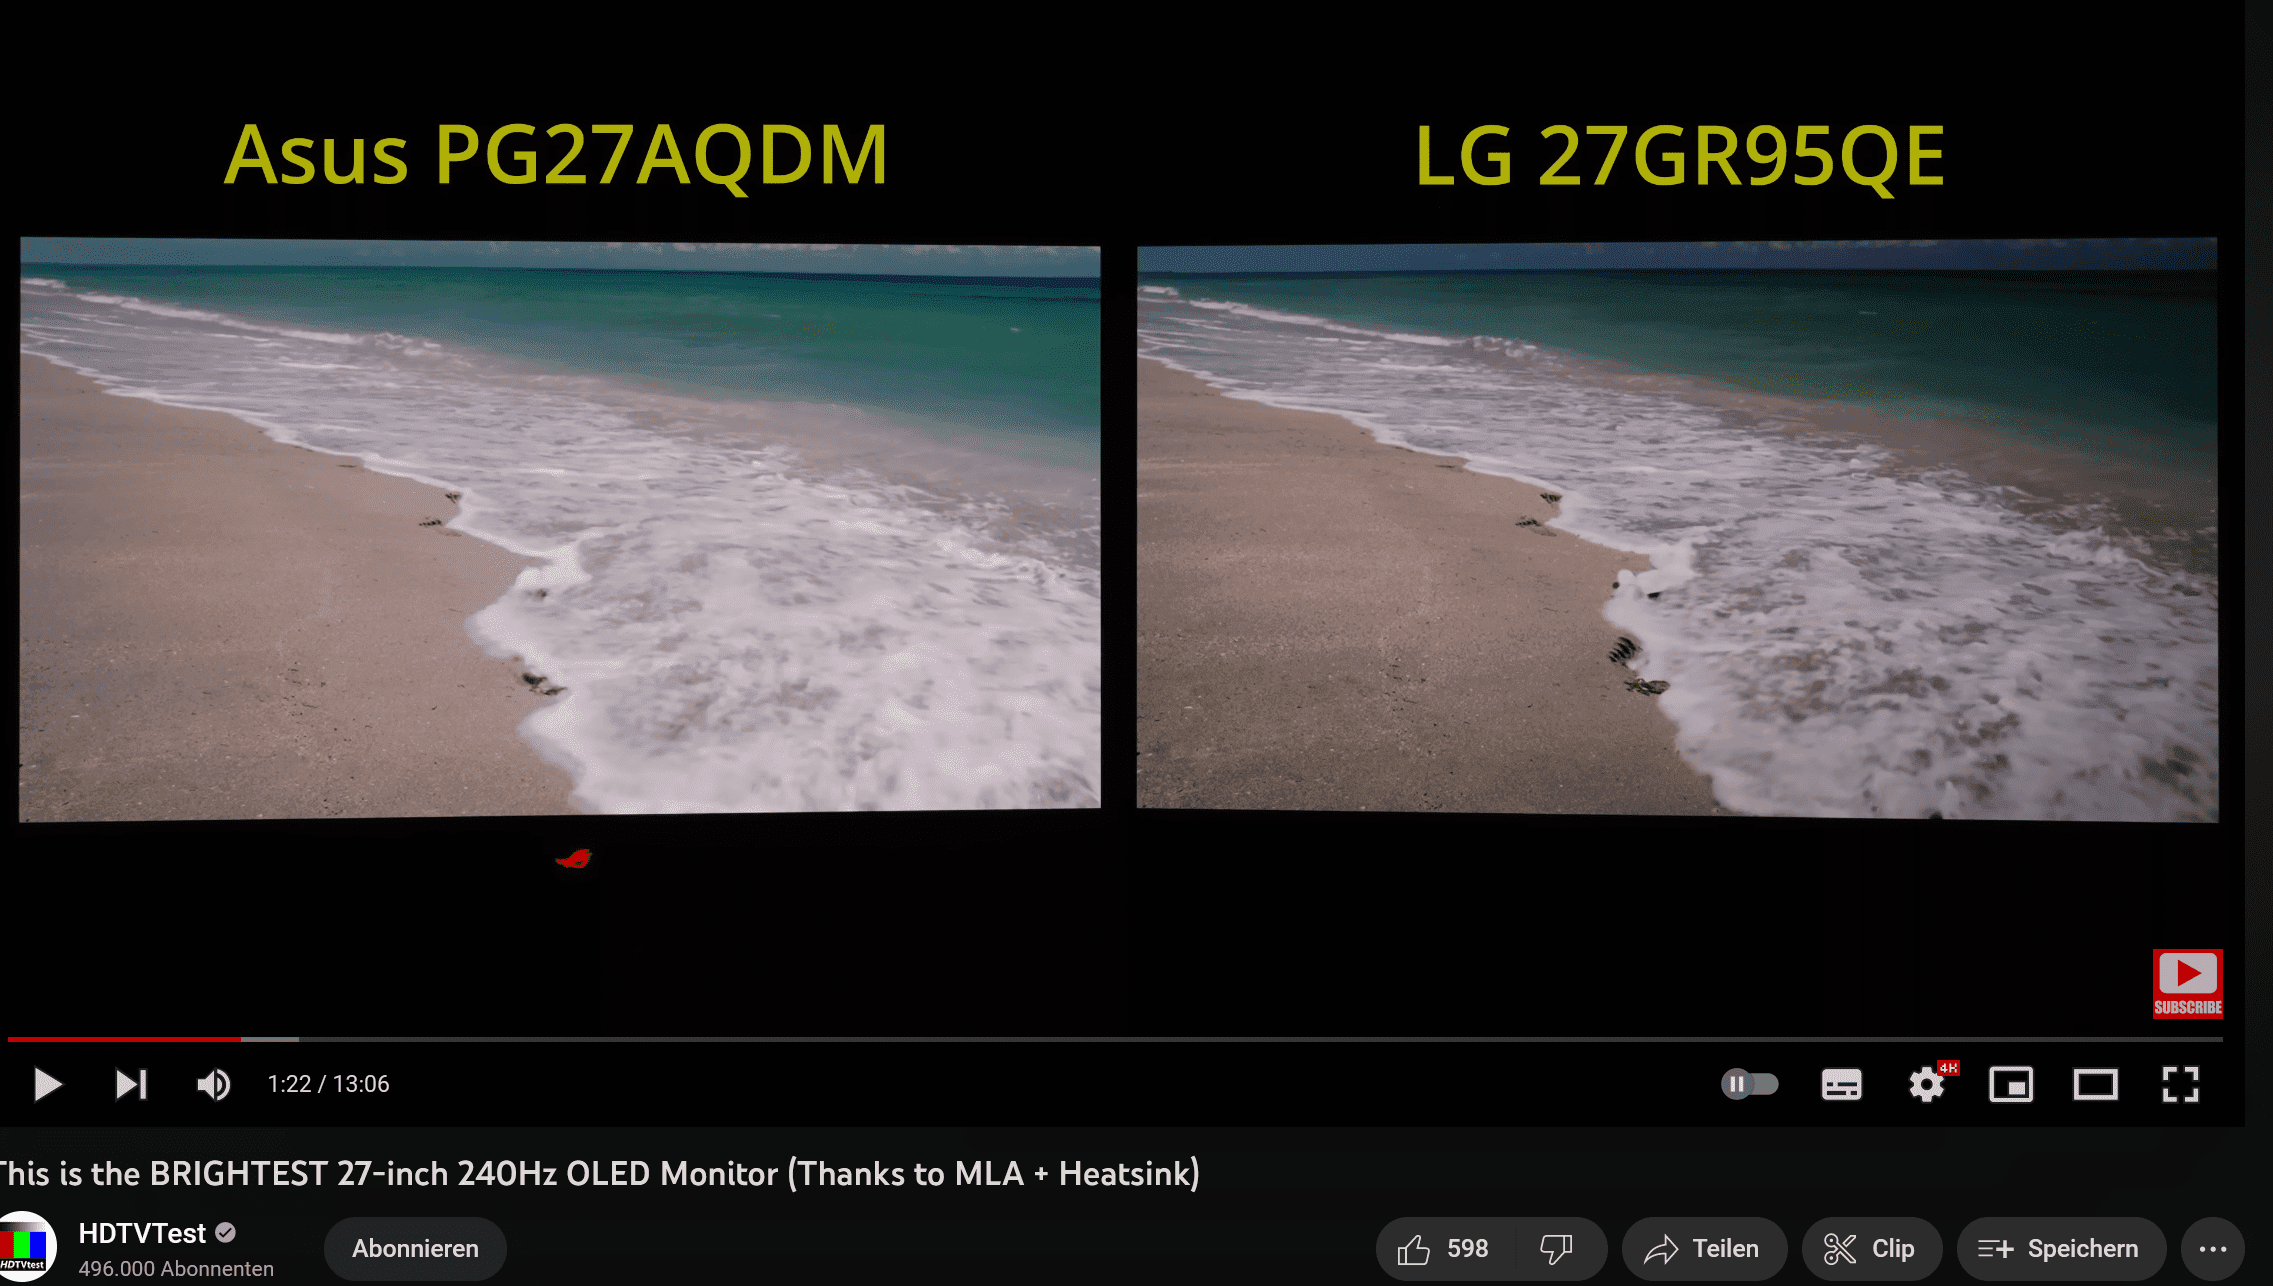Open the HDTVTest channel avatar
Screen dimensions: 2273x1286
(26, 1247)
